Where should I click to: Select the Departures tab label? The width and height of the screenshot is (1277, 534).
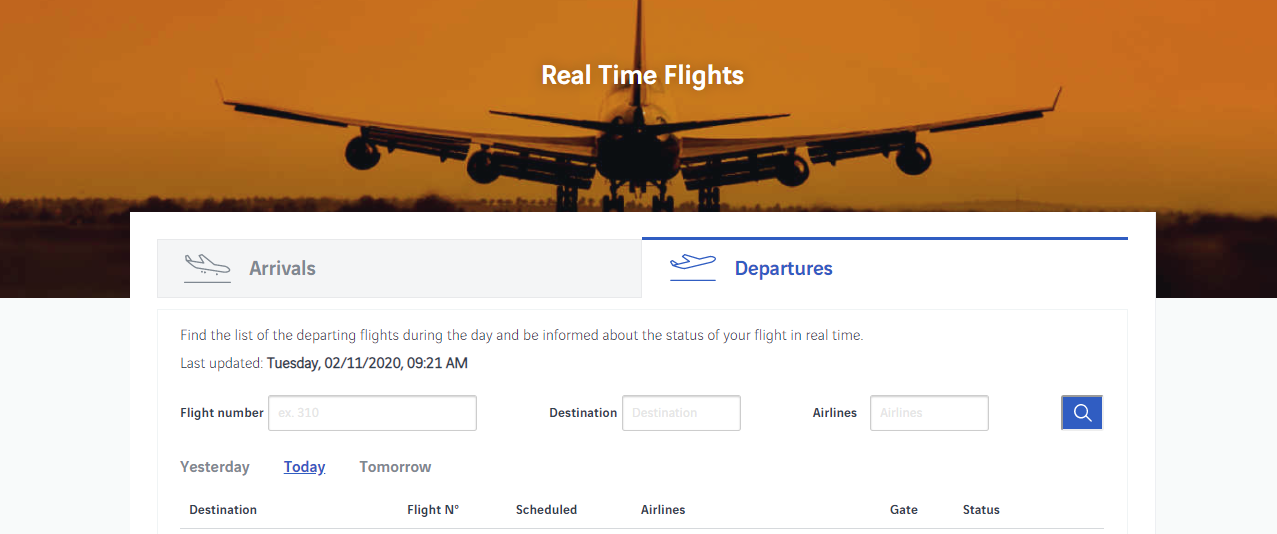click(x=783, y=268)
